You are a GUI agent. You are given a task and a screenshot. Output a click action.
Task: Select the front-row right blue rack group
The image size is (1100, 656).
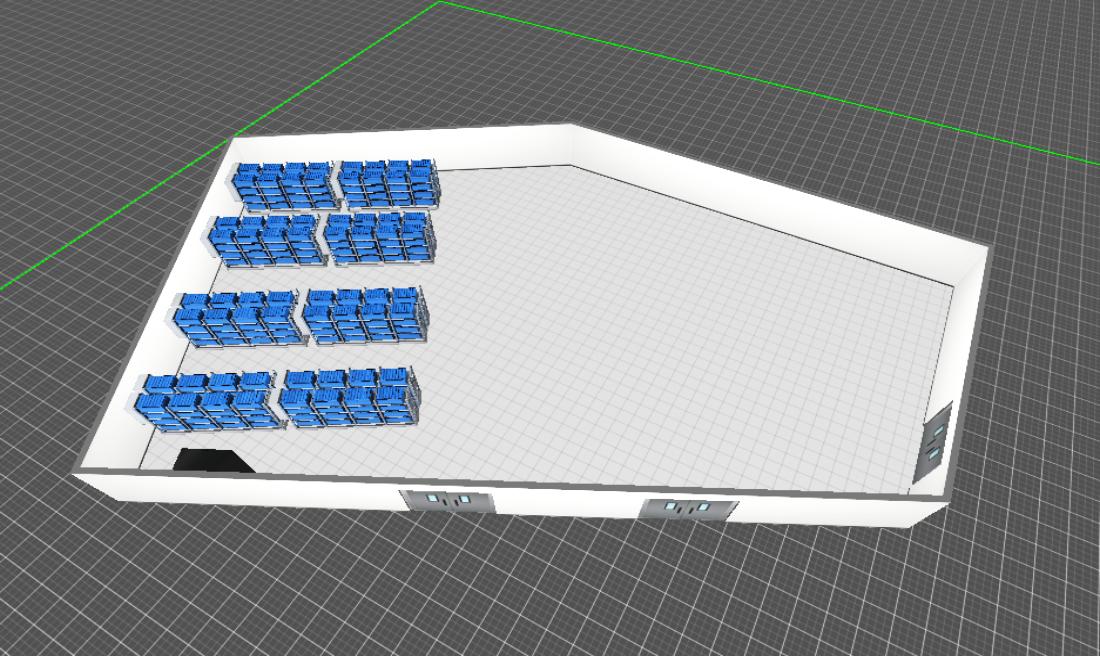point(350,397)
